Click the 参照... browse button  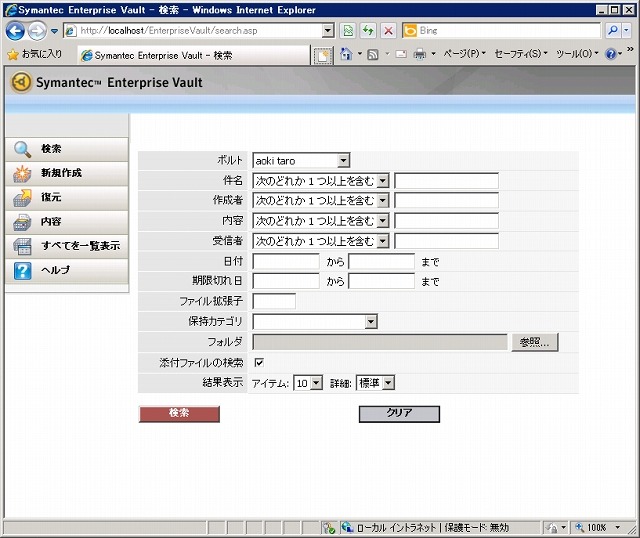tap(535, 342)
